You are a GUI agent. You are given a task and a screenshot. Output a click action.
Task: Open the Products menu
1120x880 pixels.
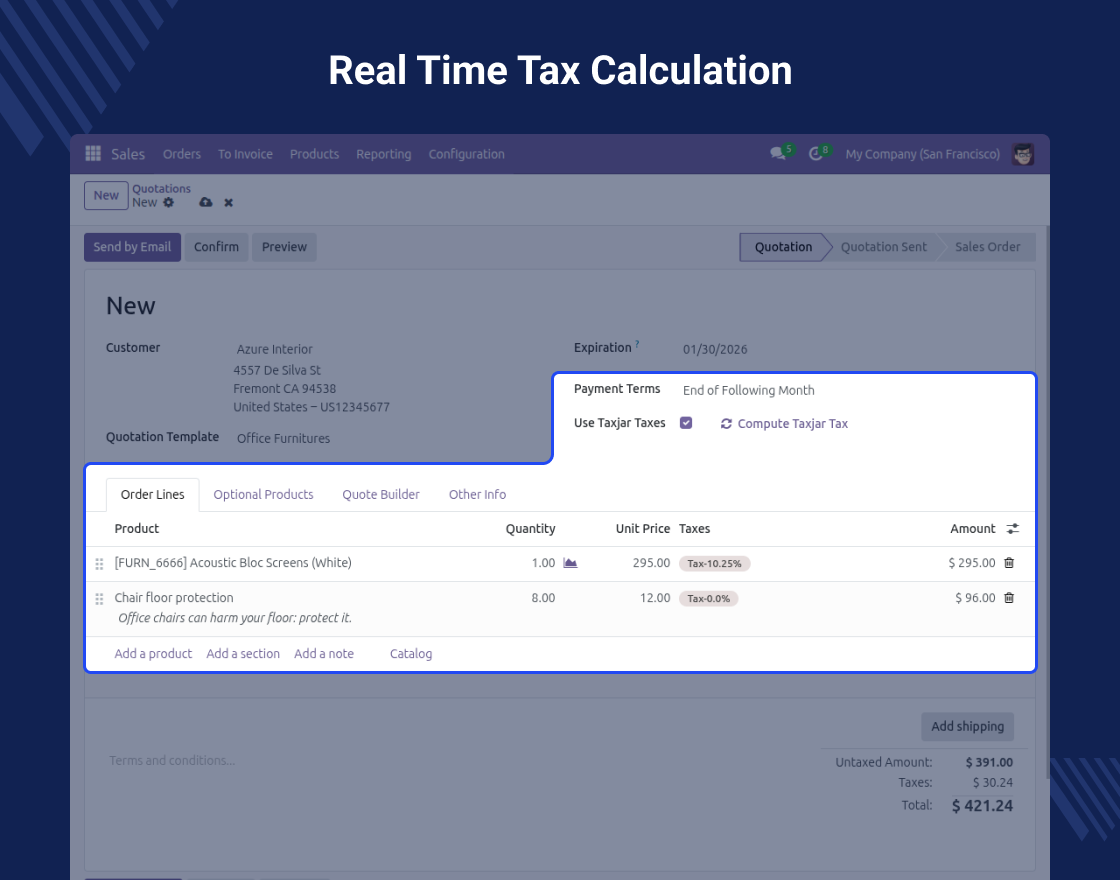pyautogui.click(x=314, y=154)
